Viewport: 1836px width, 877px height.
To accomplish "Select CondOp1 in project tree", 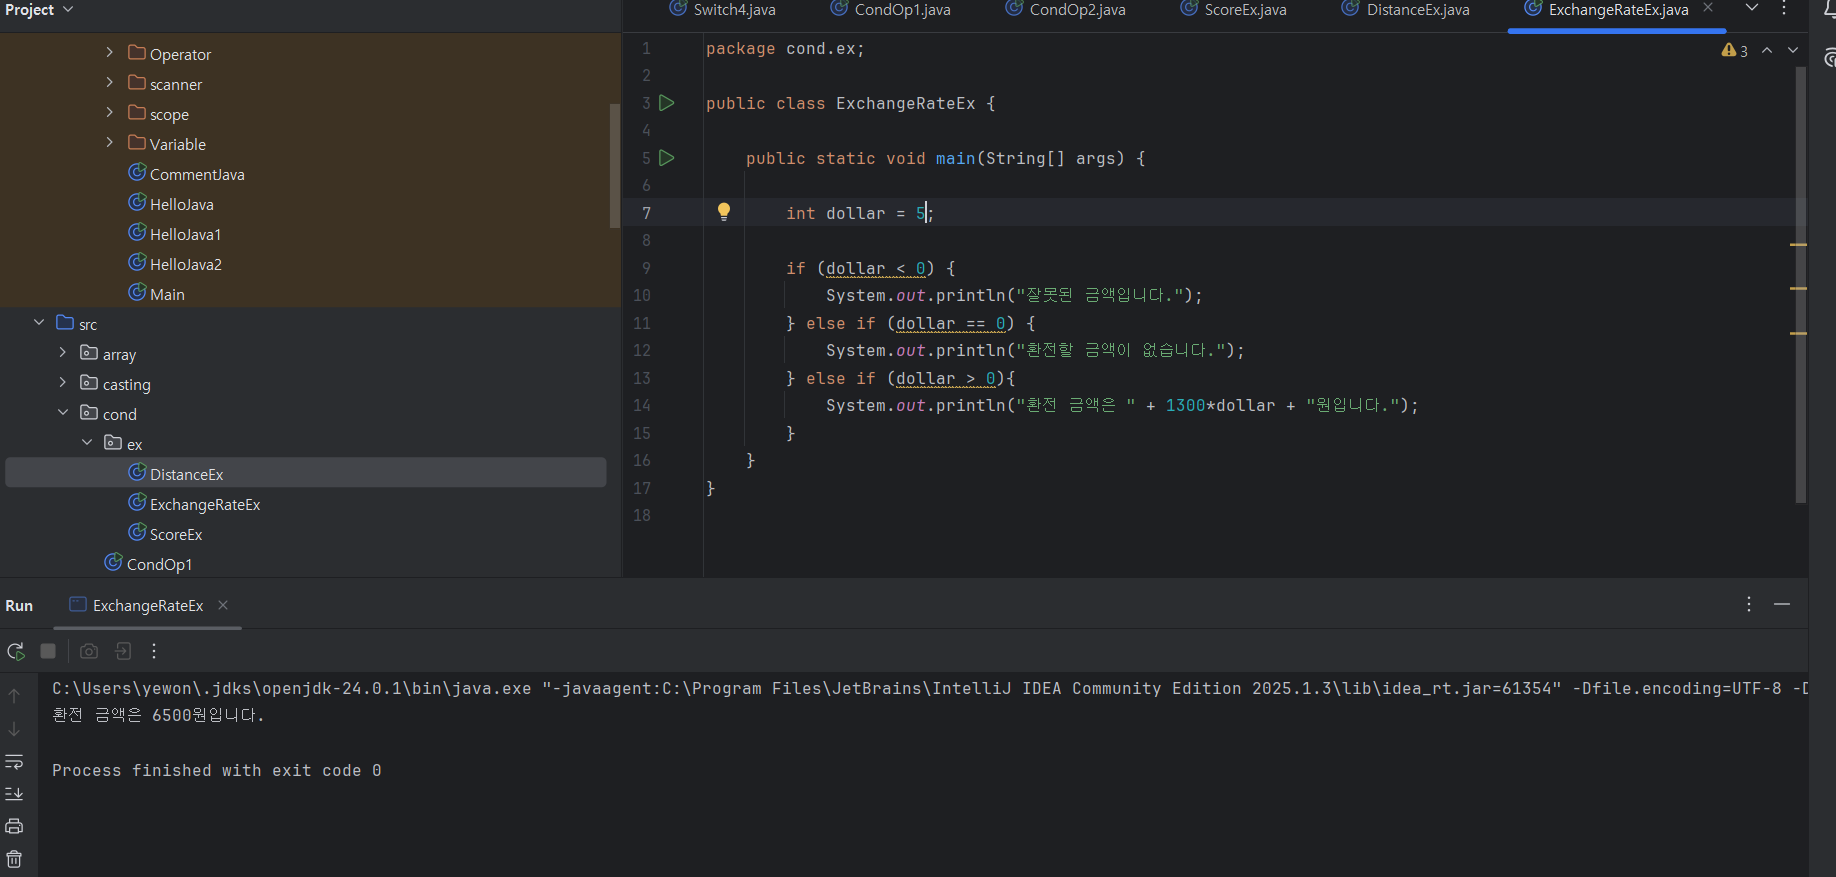I will (148, 563).
